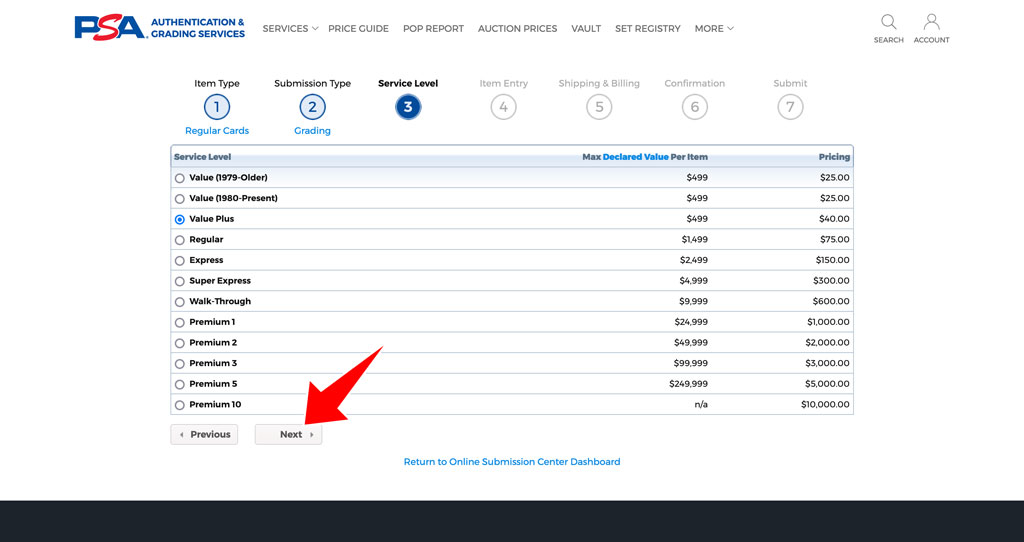This screenshot has width=1024, height=542.
Task: Click the $600.00 Walk-Through price
Action: tap(831, 301)
